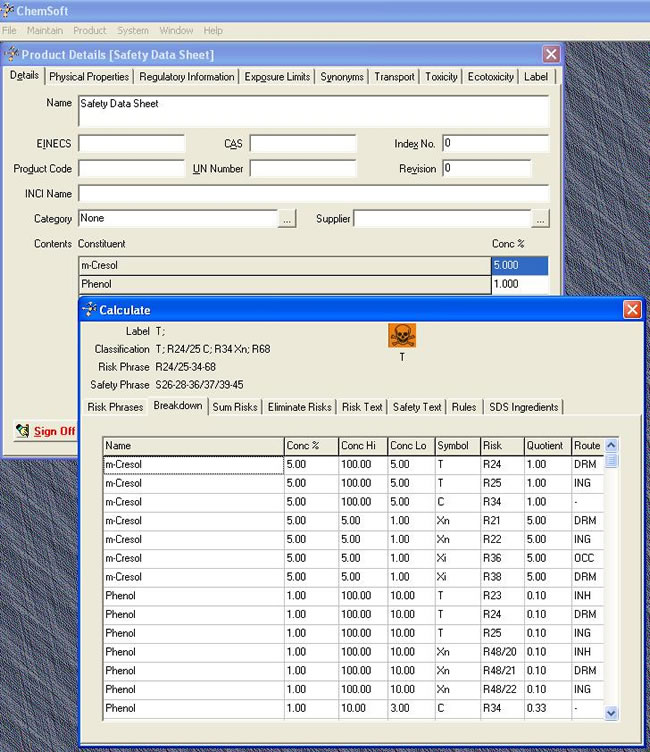The image size is (650, 752).
Task: Click the Breakdown table scrollbar thumb
Action: 611,460
